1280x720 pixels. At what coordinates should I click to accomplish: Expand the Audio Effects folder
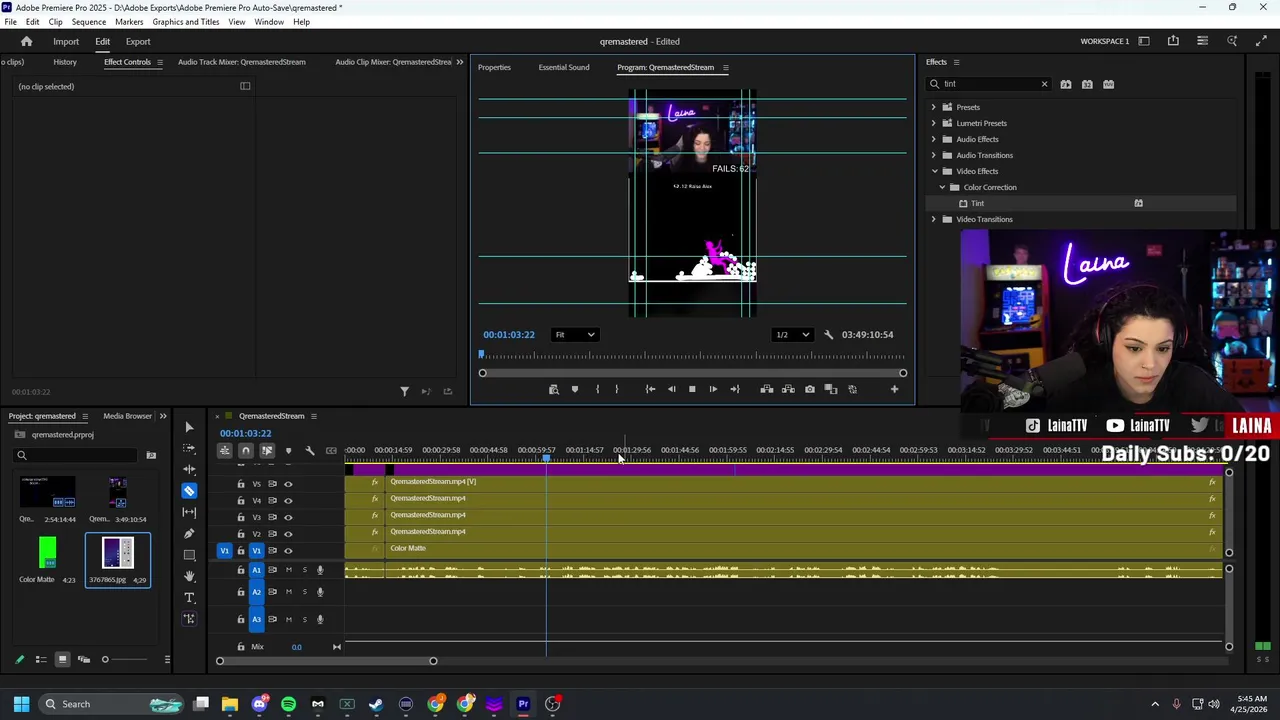[x=934, y=139]
